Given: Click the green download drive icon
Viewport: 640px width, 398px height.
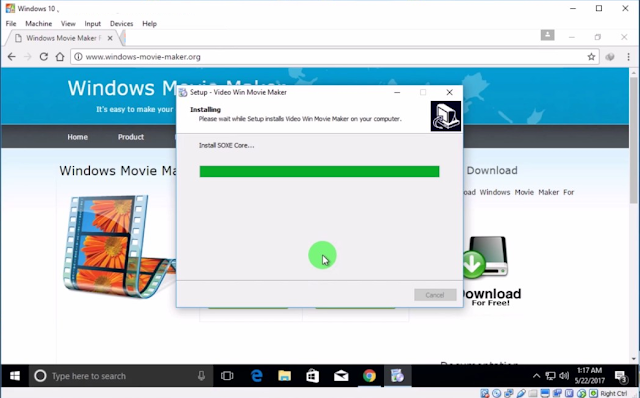Looking at the screenshot, I should point(486,257).
